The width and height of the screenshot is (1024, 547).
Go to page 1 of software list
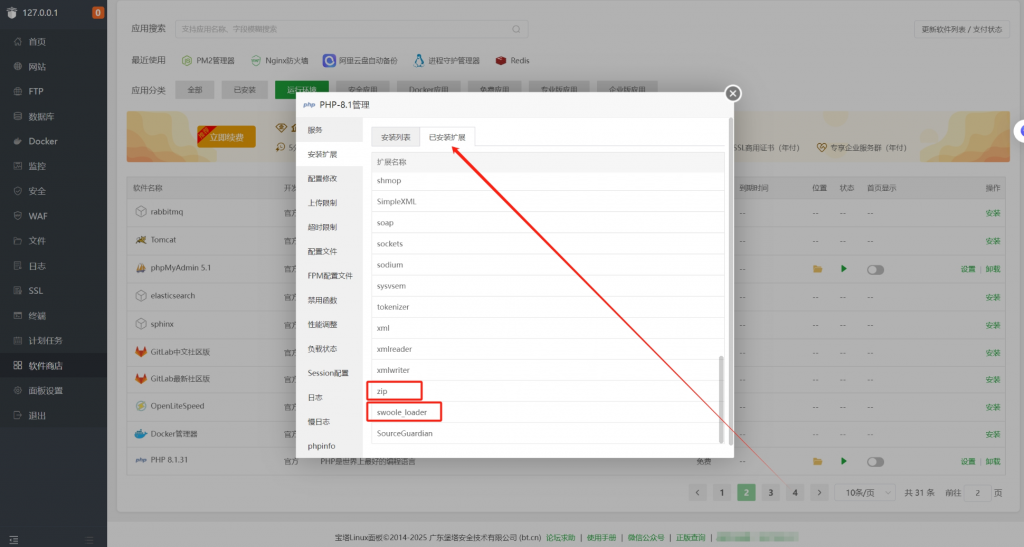(x=722, y=492)
